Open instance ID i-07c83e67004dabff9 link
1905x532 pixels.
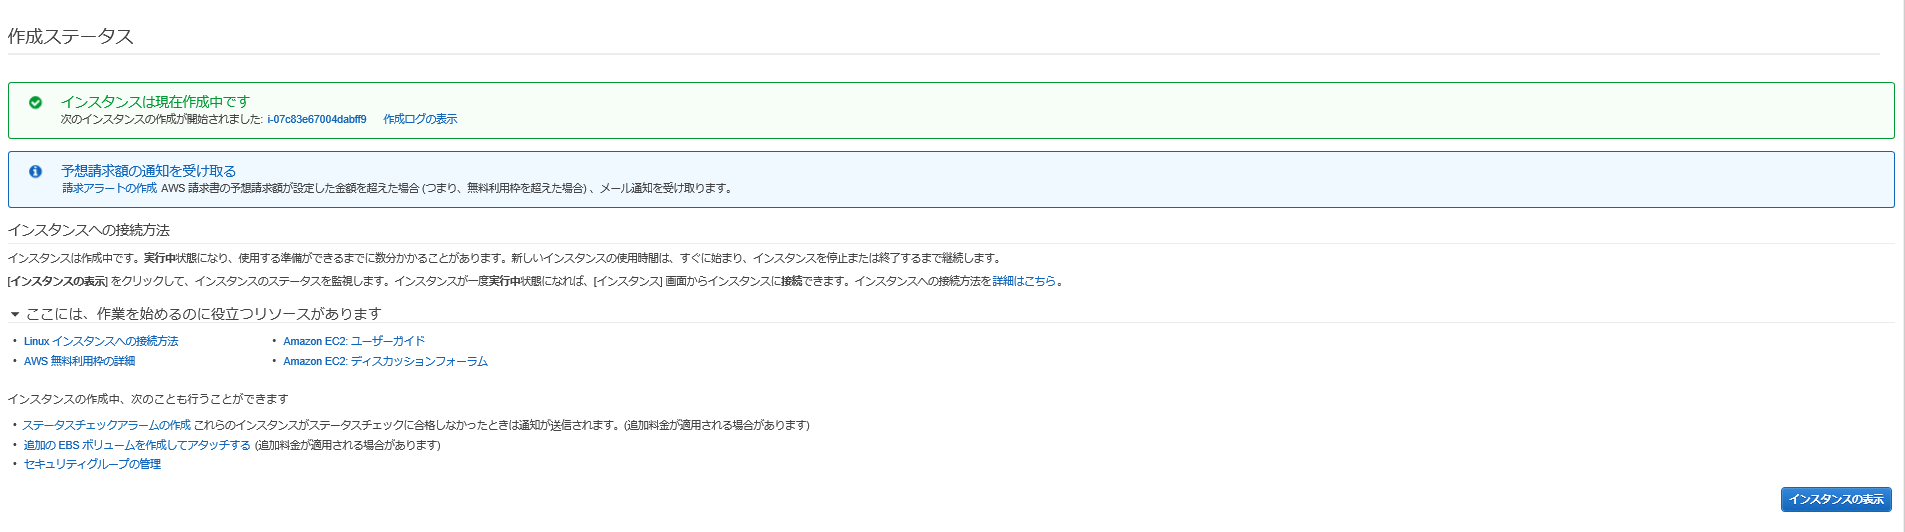pos(317,119)
